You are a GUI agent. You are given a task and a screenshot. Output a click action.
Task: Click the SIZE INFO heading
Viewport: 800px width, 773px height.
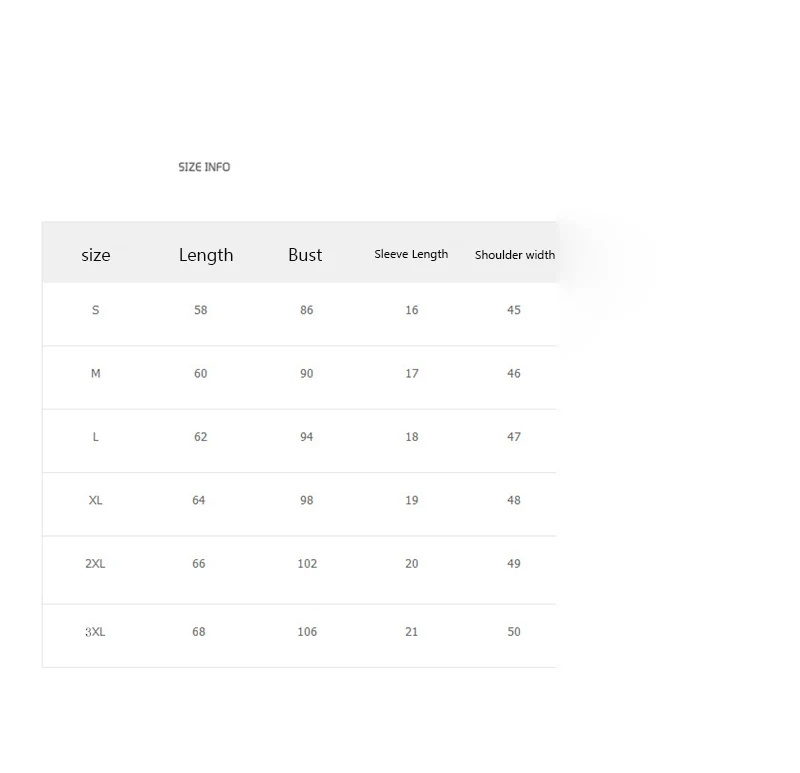(x=204, y=167)
